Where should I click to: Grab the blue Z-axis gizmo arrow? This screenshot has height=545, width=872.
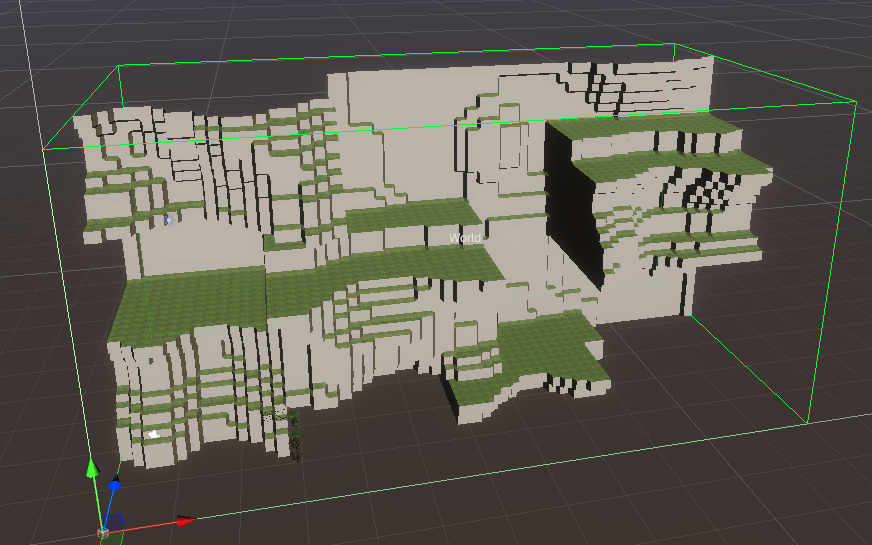115,485
